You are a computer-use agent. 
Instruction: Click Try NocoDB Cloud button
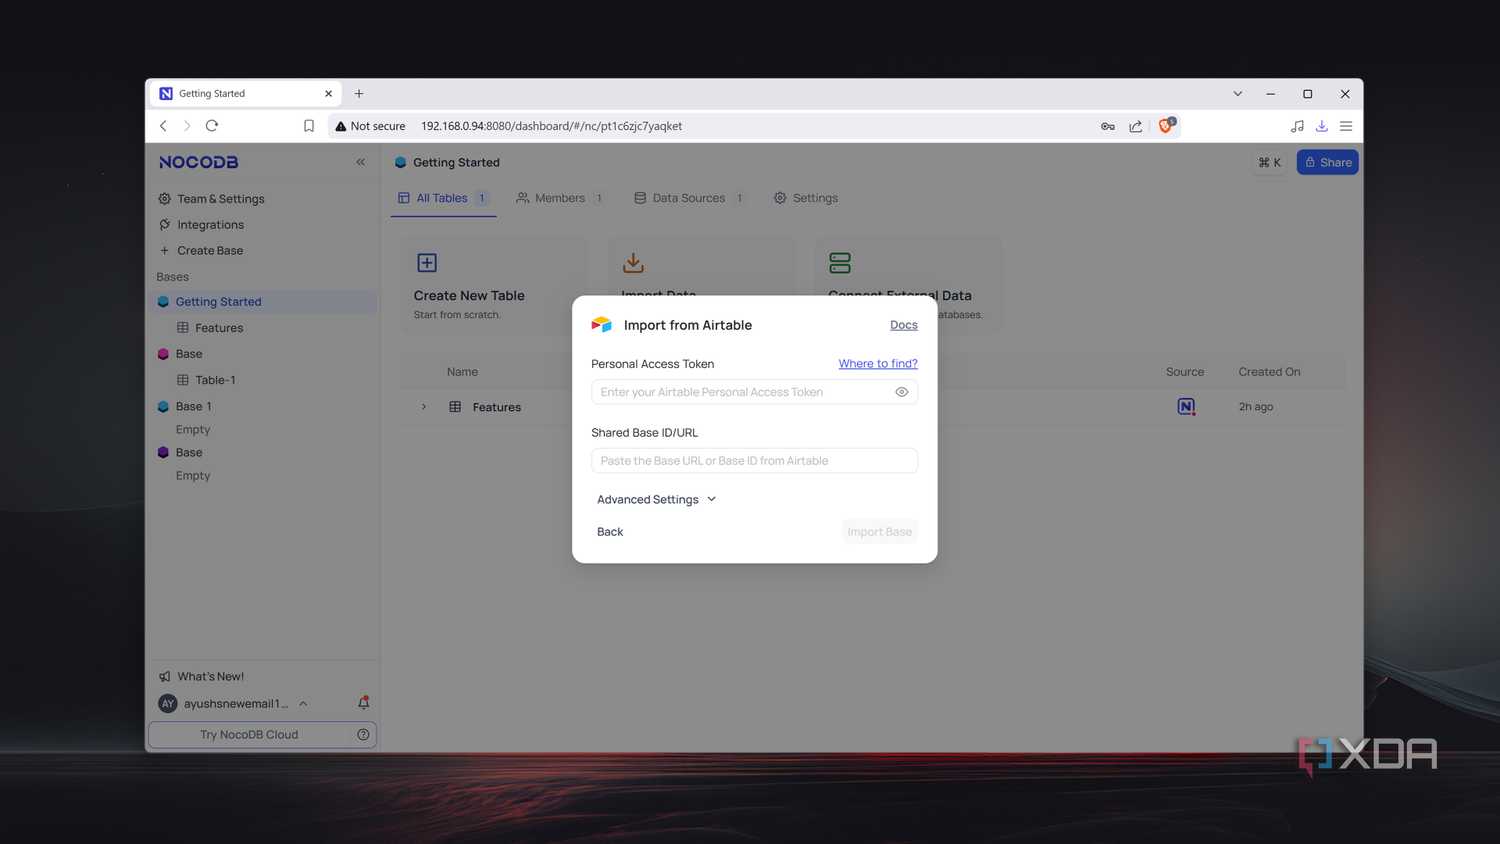249,735
